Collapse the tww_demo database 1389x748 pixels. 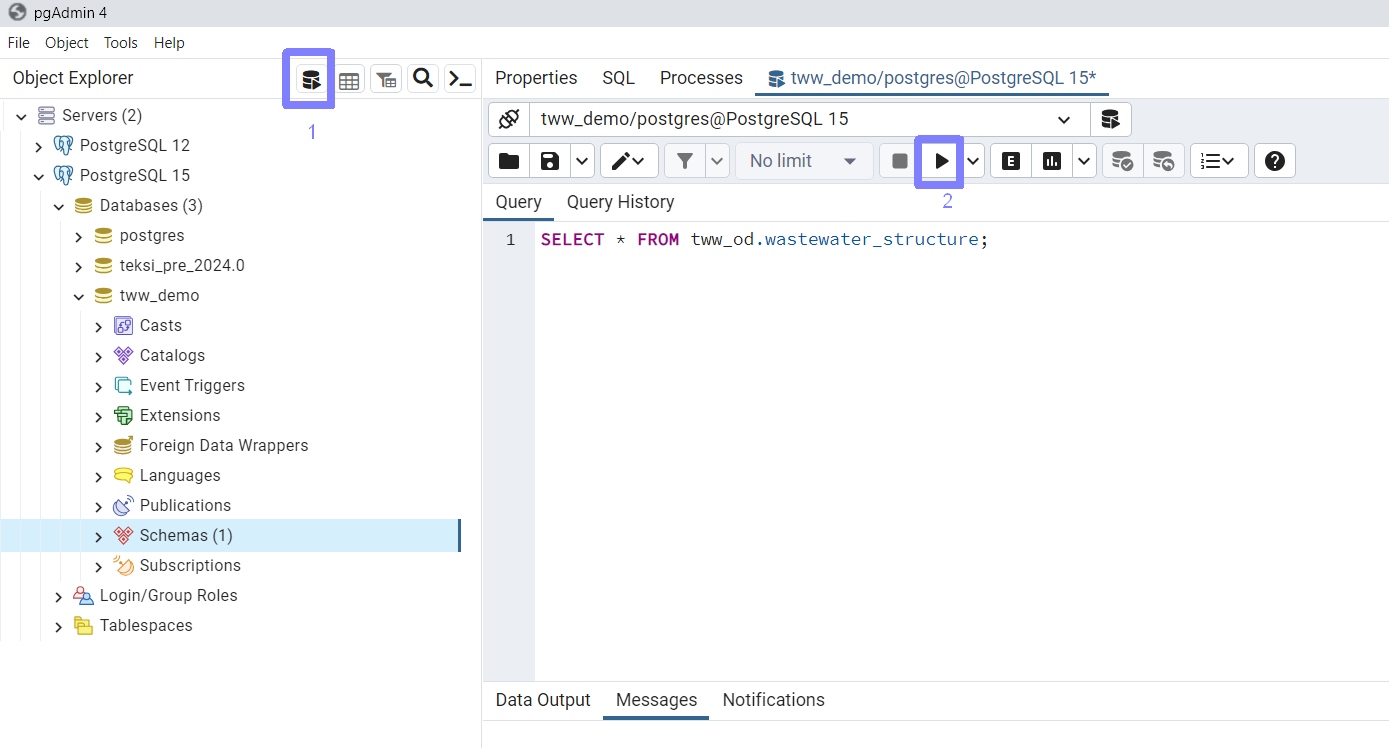[79, 297]
